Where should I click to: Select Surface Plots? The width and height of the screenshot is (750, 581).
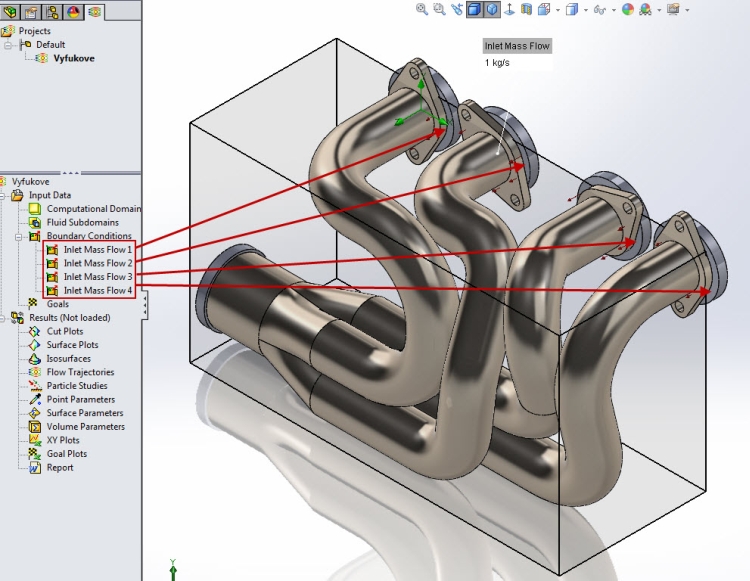pyautogui.click(x=72, y=345)
